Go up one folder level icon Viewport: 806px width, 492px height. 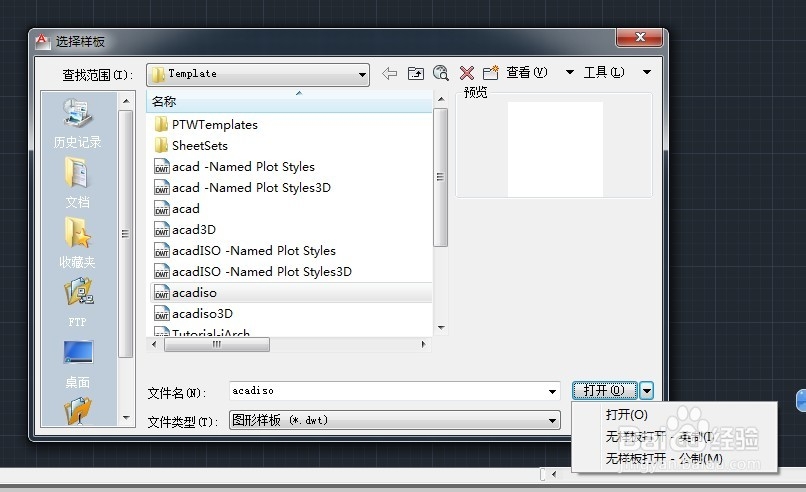tap(415, 74)
